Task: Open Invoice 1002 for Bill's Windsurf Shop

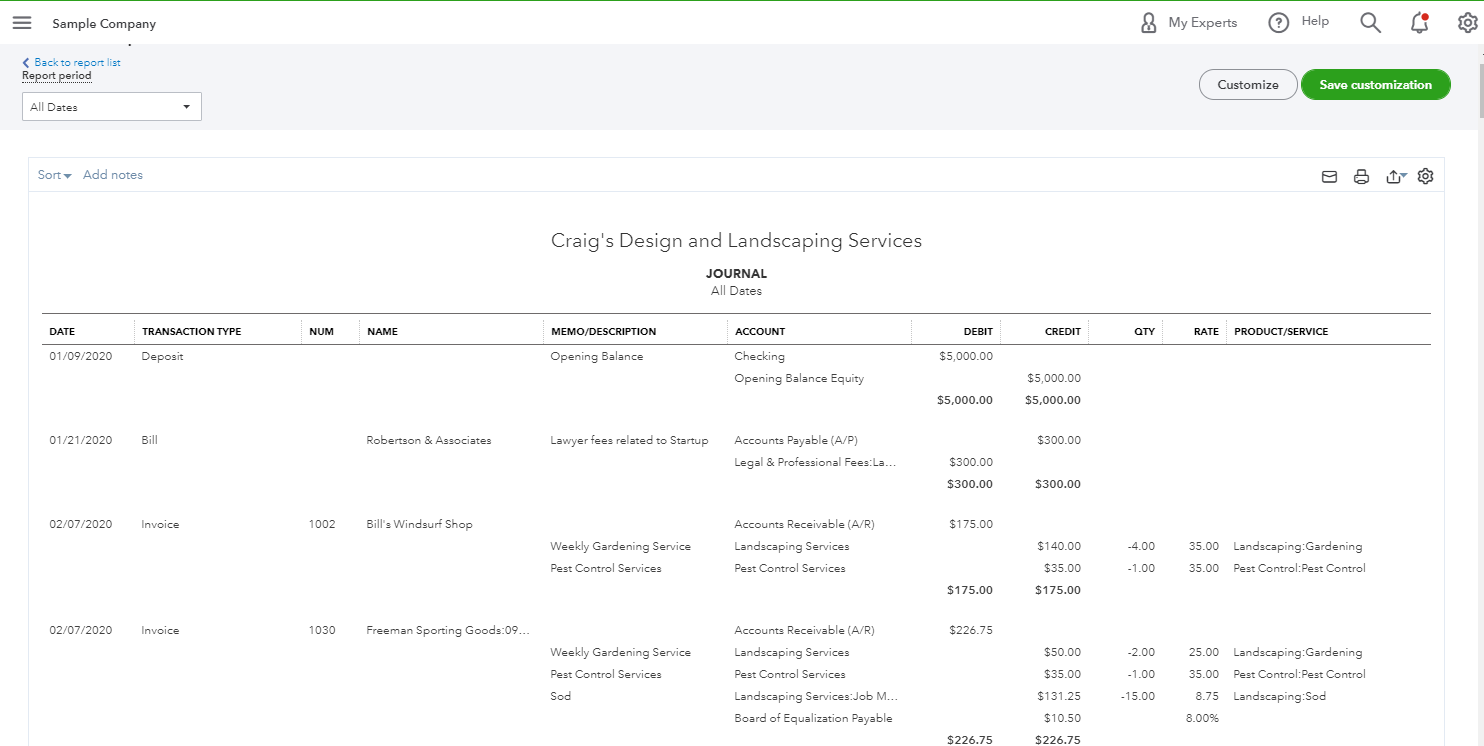Action: [160, 523]
